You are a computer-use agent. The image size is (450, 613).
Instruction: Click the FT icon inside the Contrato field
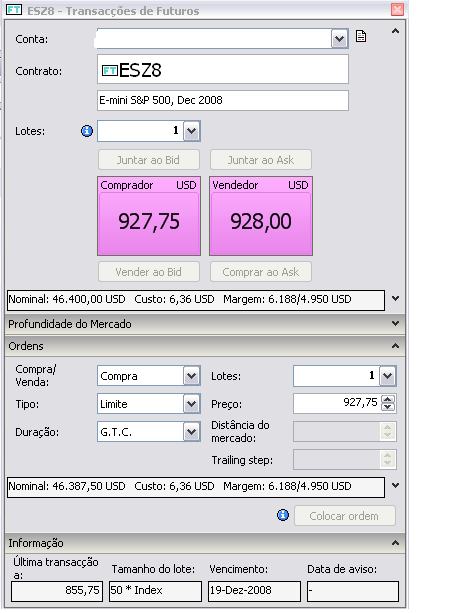click(x=109, y=70)
